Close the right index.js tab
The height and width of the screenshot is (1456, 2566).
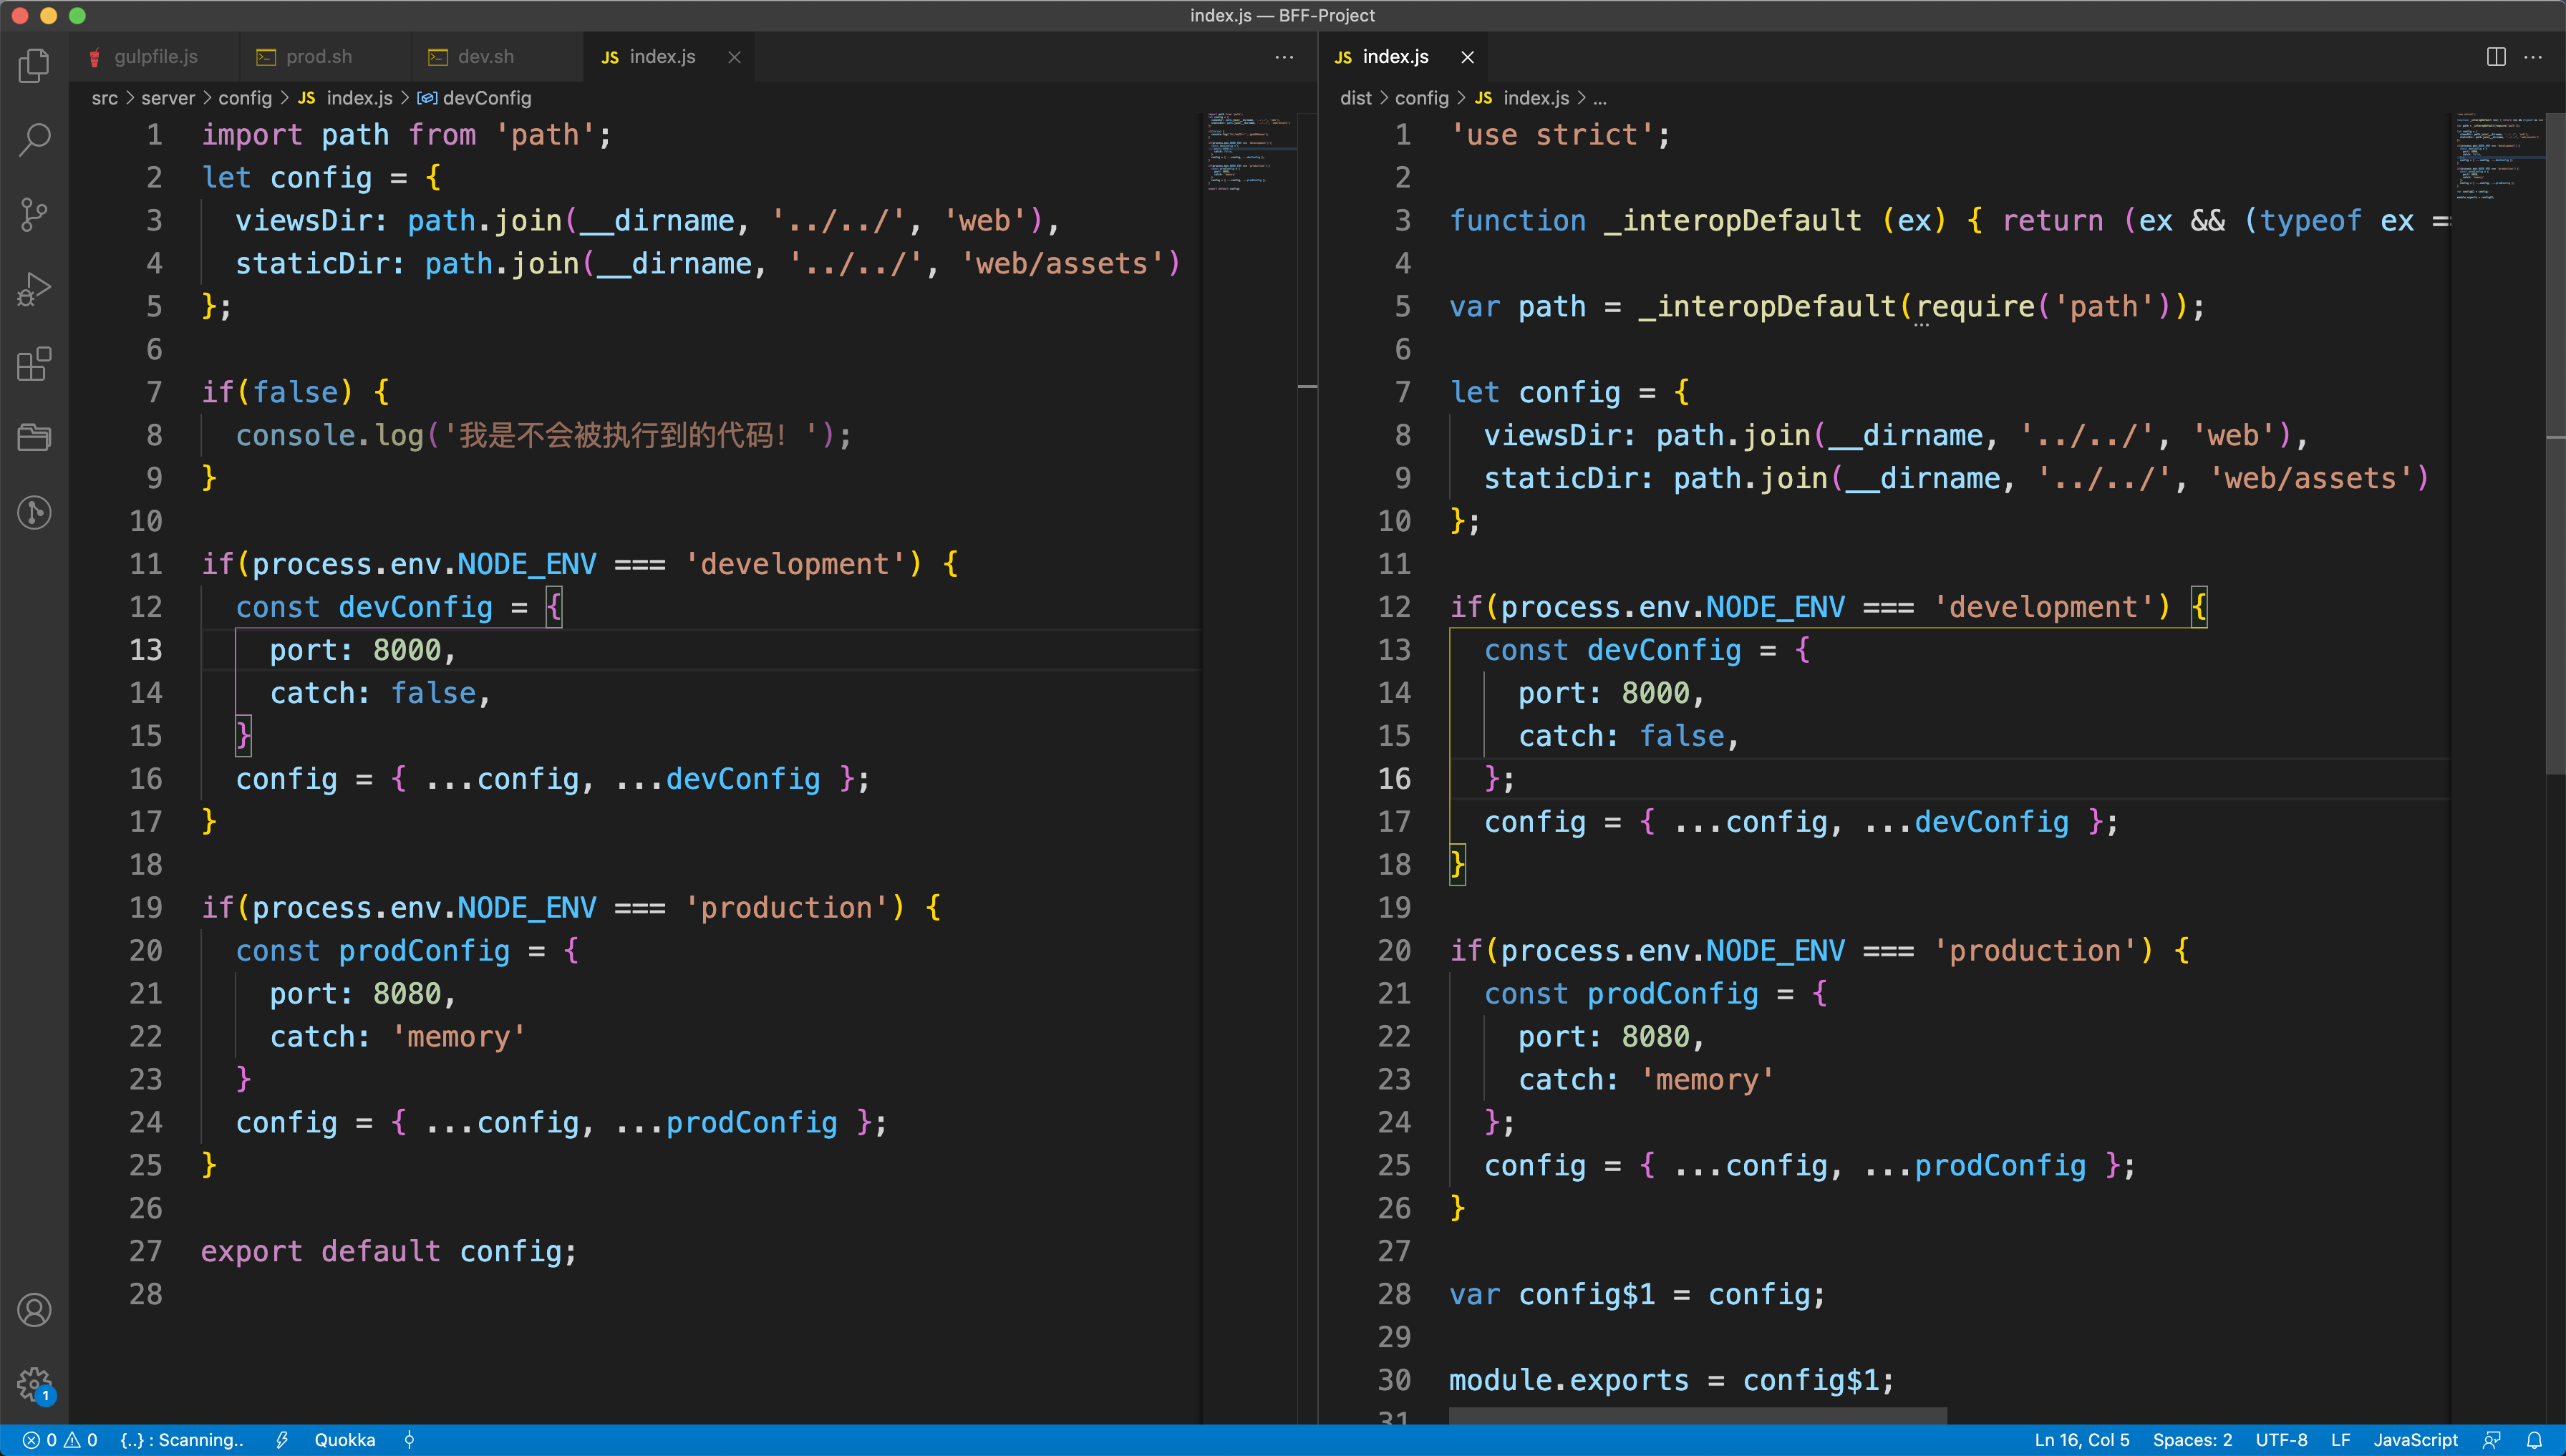(x=1467, y=57)
